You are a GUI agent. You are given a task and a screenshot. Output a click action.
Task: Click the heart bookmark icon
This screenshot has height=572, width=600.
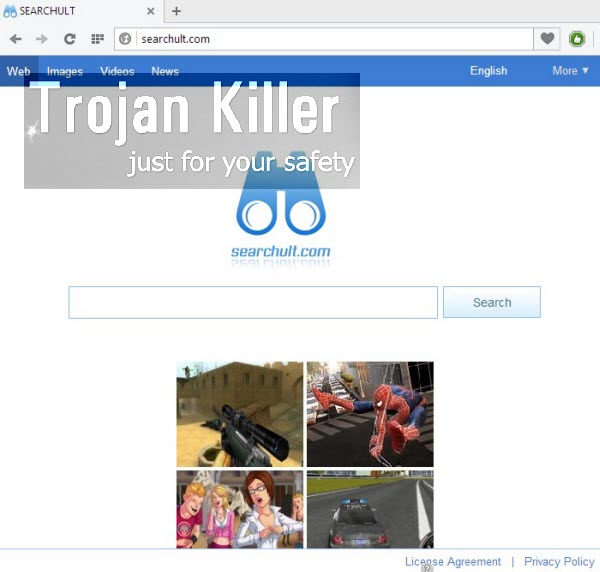coord(547,39)
